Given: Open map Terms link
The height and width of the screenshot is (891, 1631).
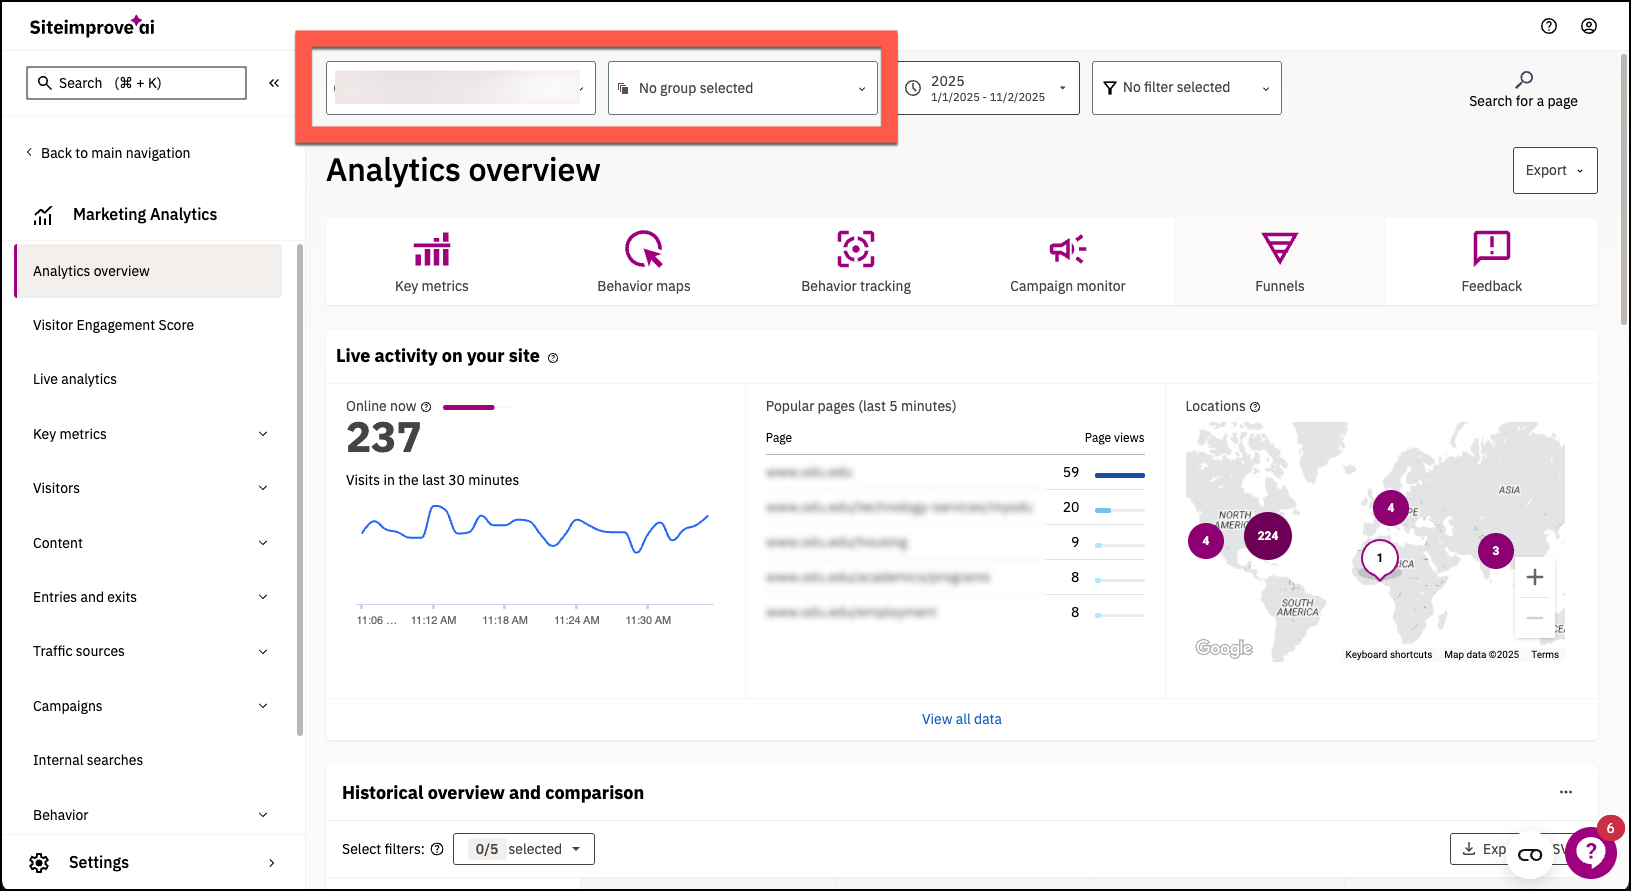Looking at the screenshot, I should click(x=1545, y=655).
